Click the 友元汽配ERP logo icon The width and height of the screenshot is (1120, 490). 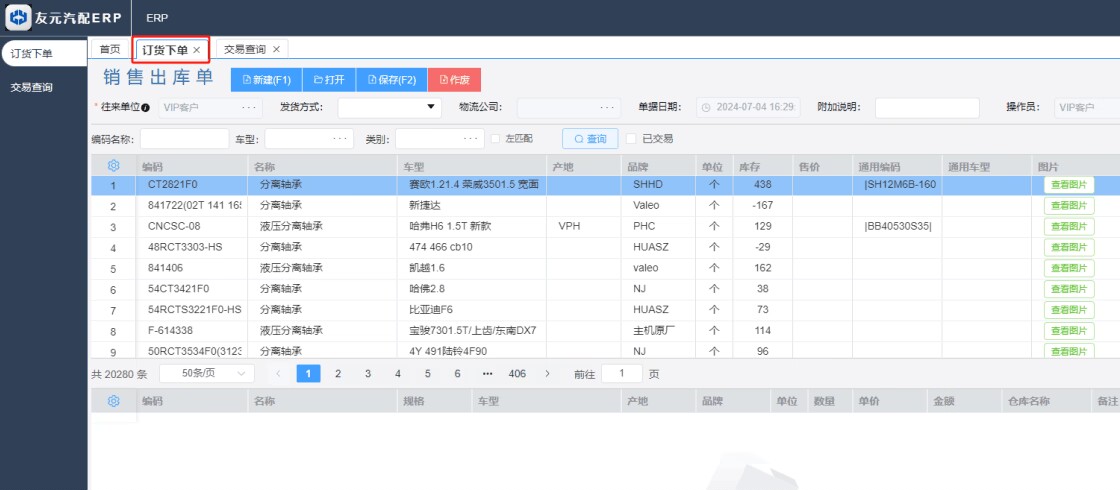19,18
